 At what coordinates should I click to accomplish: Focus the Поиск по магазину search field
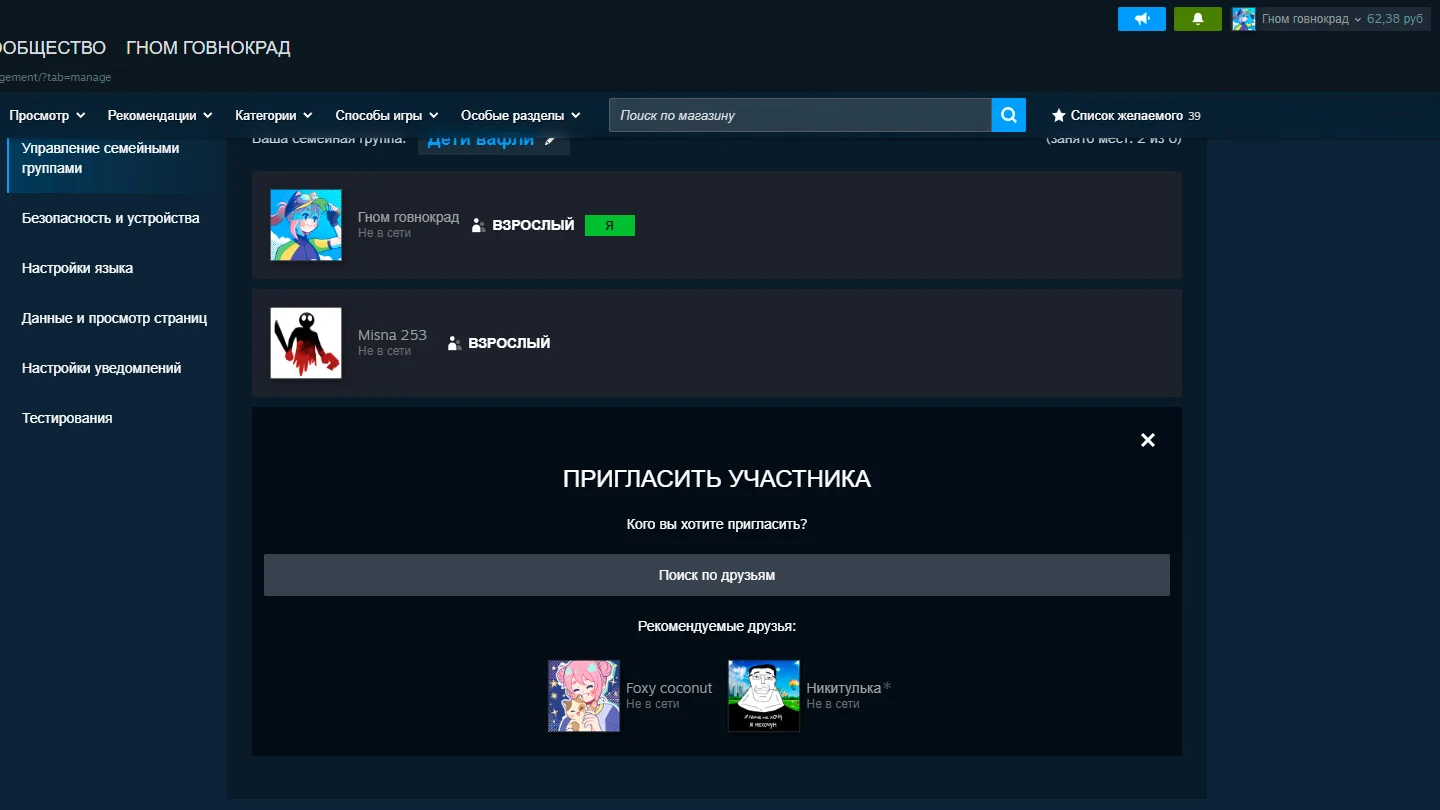[x=800, y=115]
